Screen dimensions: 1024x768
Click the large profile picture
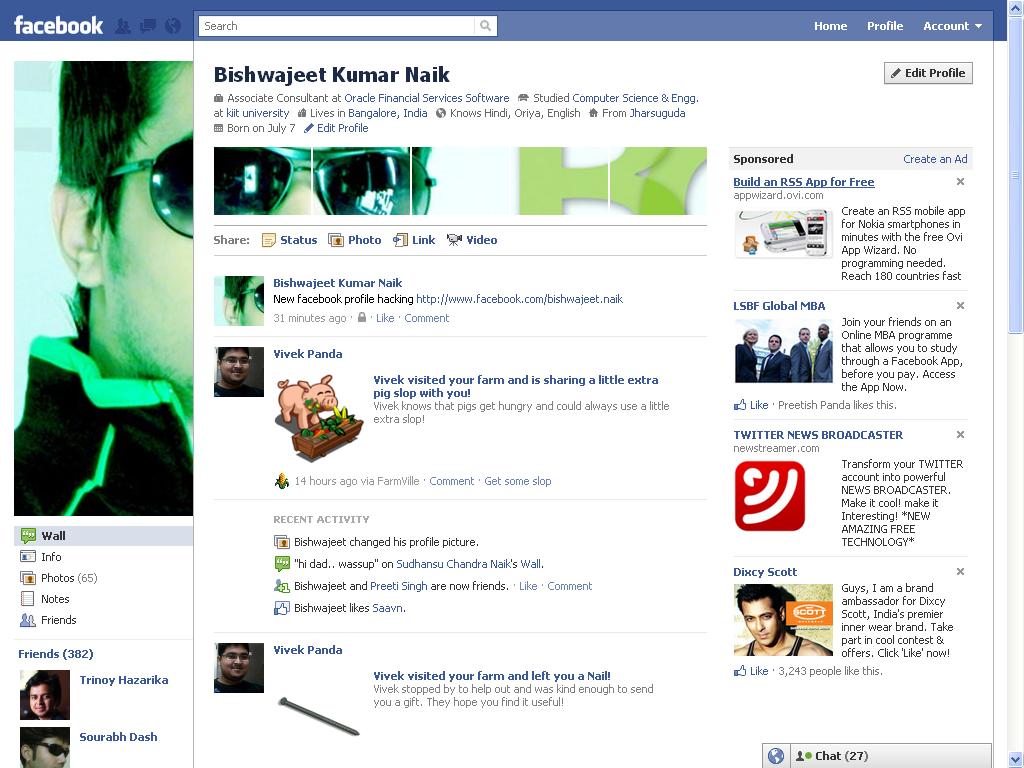coord(103,289)
